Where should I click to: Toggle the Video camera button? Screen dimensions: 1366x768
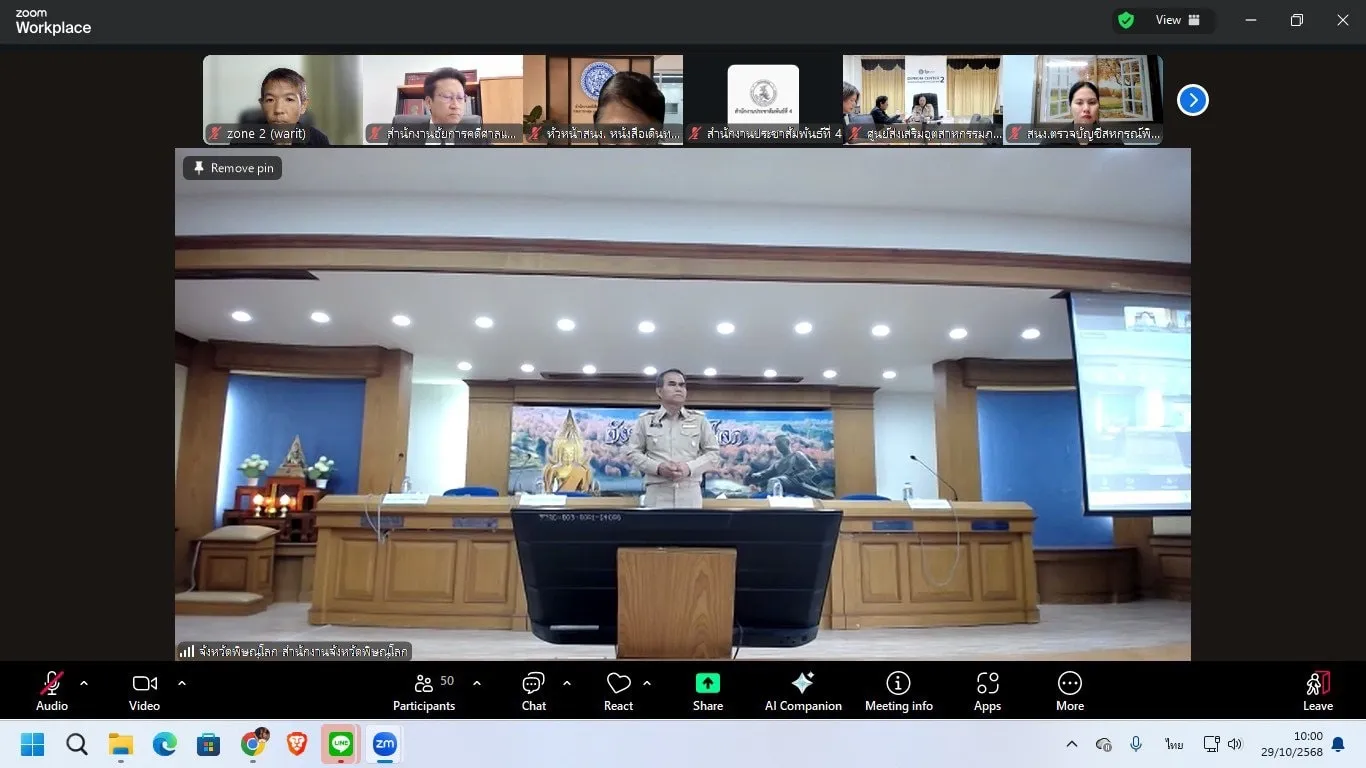click(145, 690)
